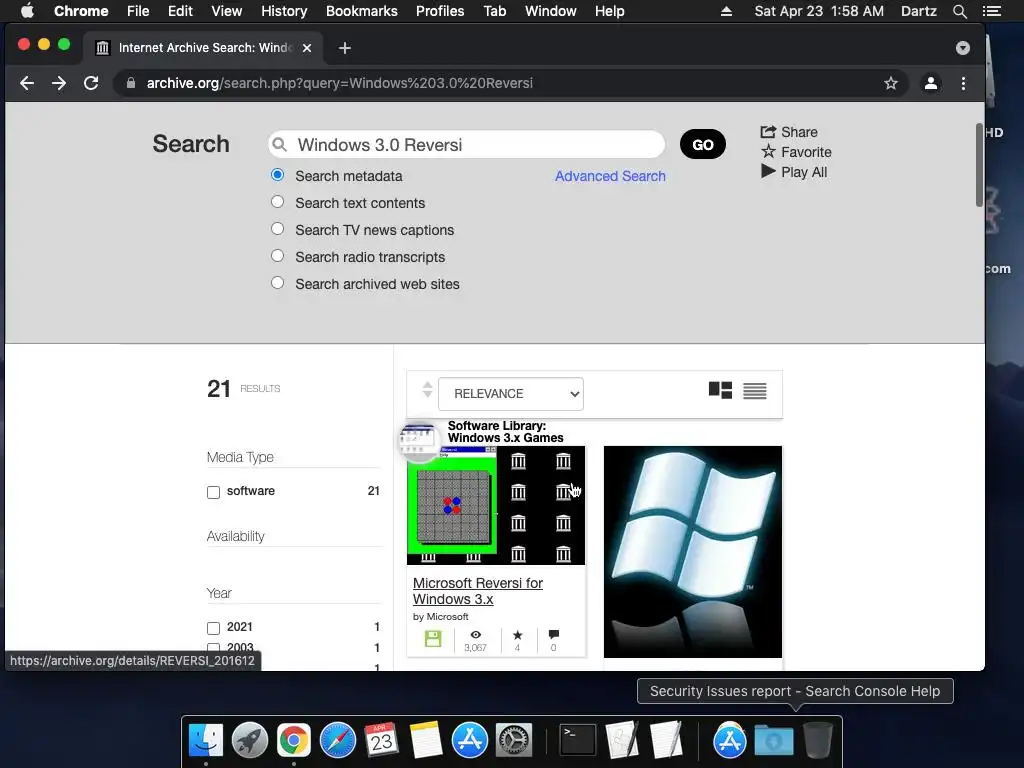Bookmark this page with the star icon
This screenshot has height=768, width=1024.
click(x=891, y=83)
